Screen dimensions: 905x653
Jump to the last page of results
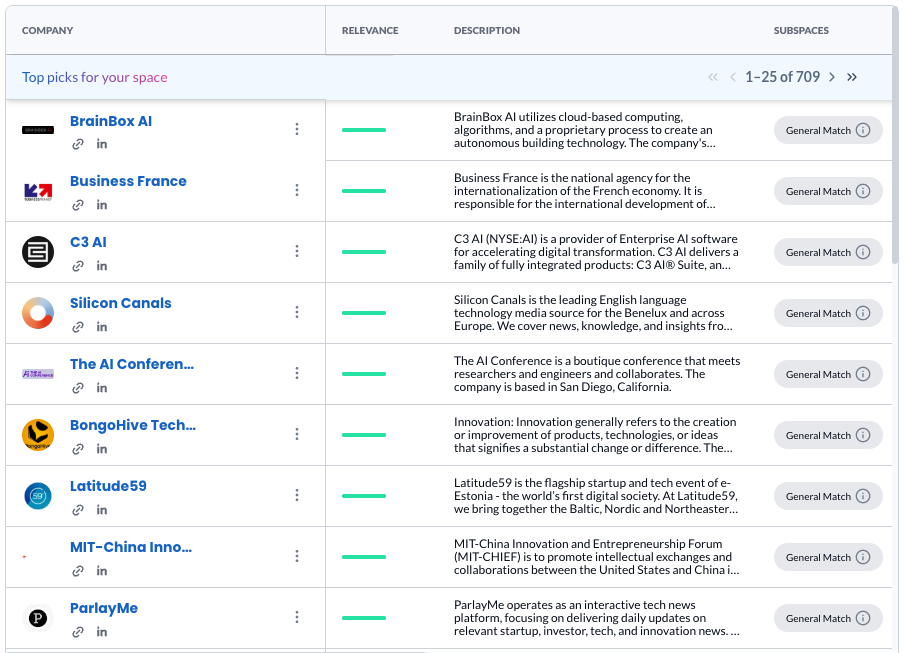(x=852, y=77)
